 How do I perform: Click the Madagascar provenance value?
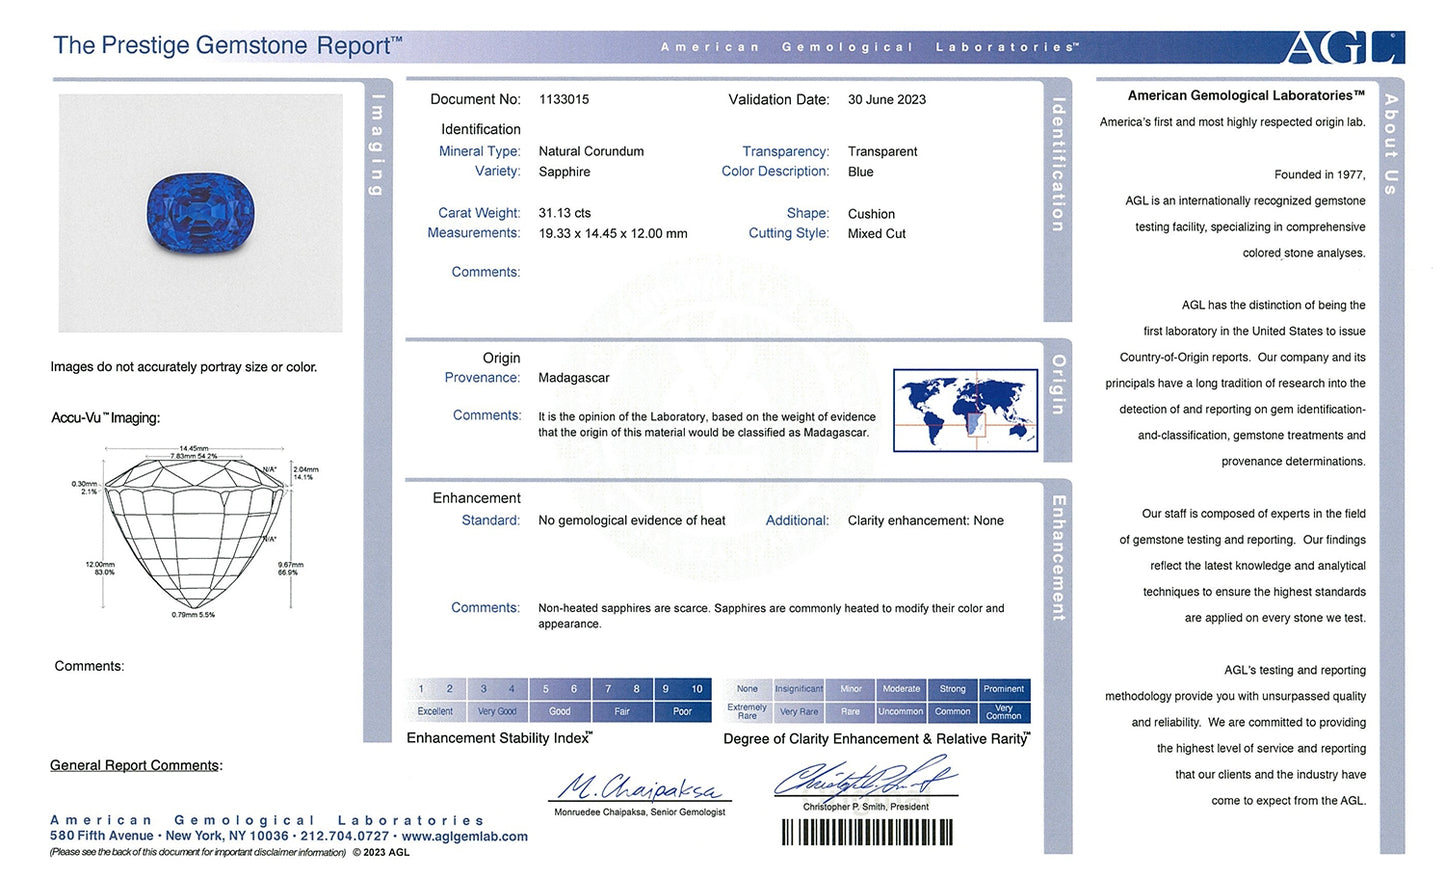click(x=574, y=378)
